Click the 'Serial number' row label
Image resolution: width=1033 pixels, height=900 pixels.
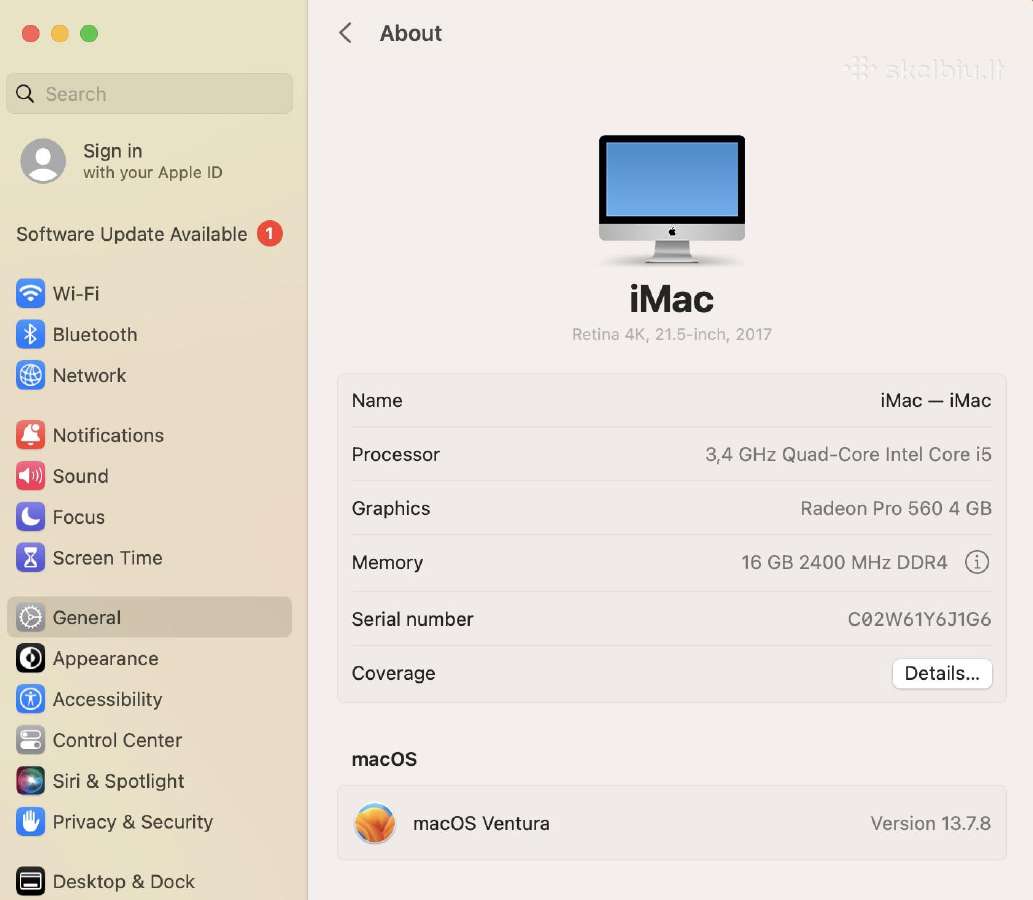coord(412,619)
